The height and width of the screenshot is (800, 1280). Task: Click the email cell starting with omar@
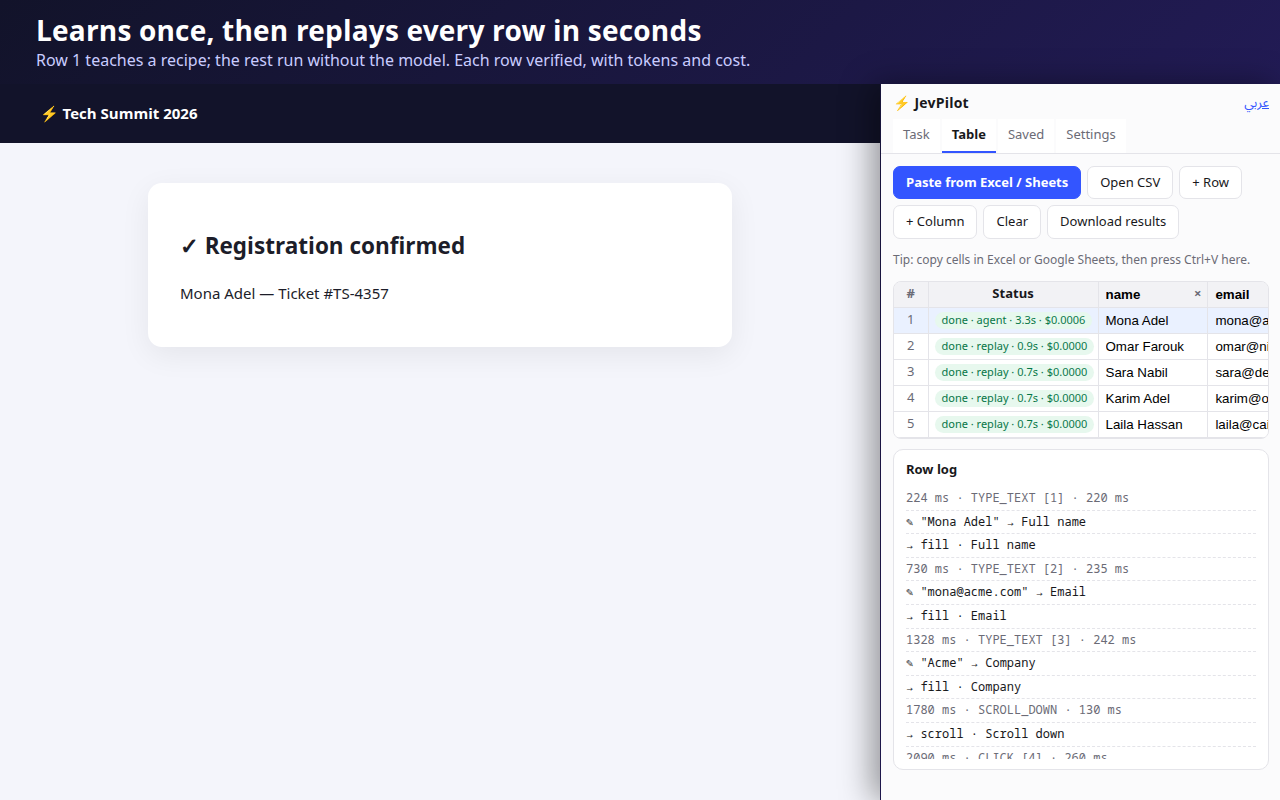tap(1238, 347)
